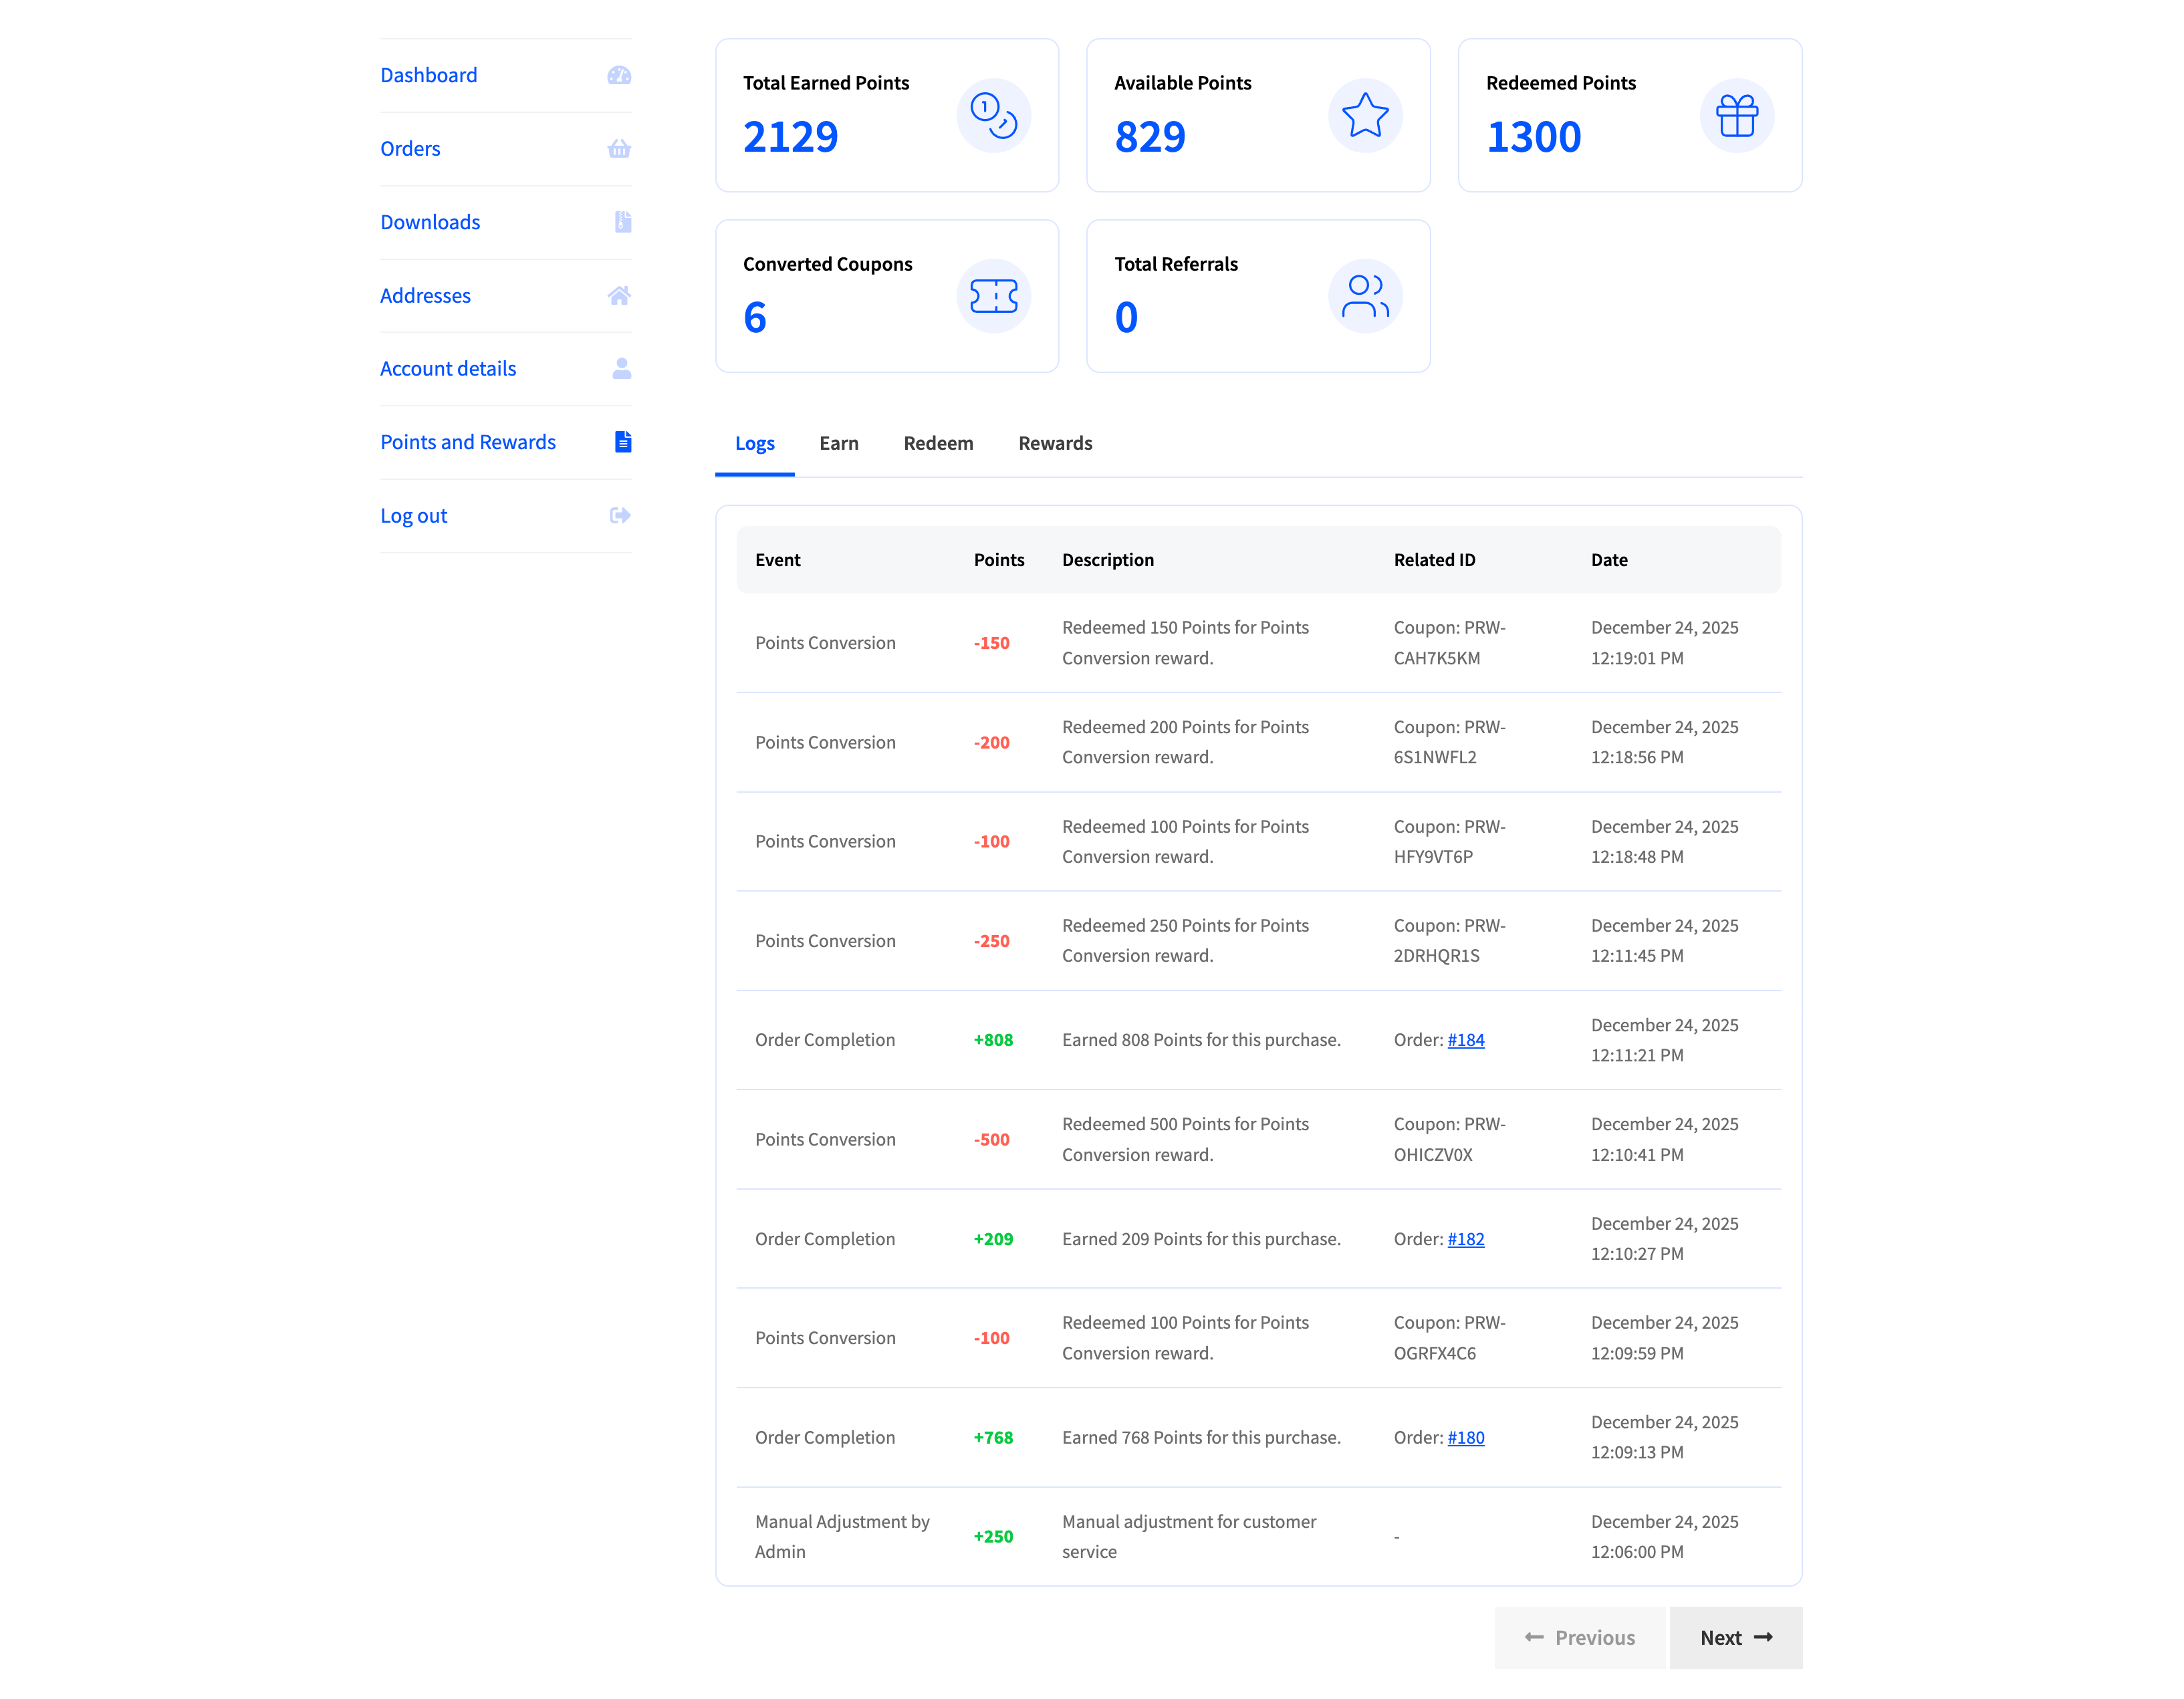The height and width of the screenshot is (1699, 2184).
Task: Click the Total Earned Points coins icon
Action: [993, 116]
